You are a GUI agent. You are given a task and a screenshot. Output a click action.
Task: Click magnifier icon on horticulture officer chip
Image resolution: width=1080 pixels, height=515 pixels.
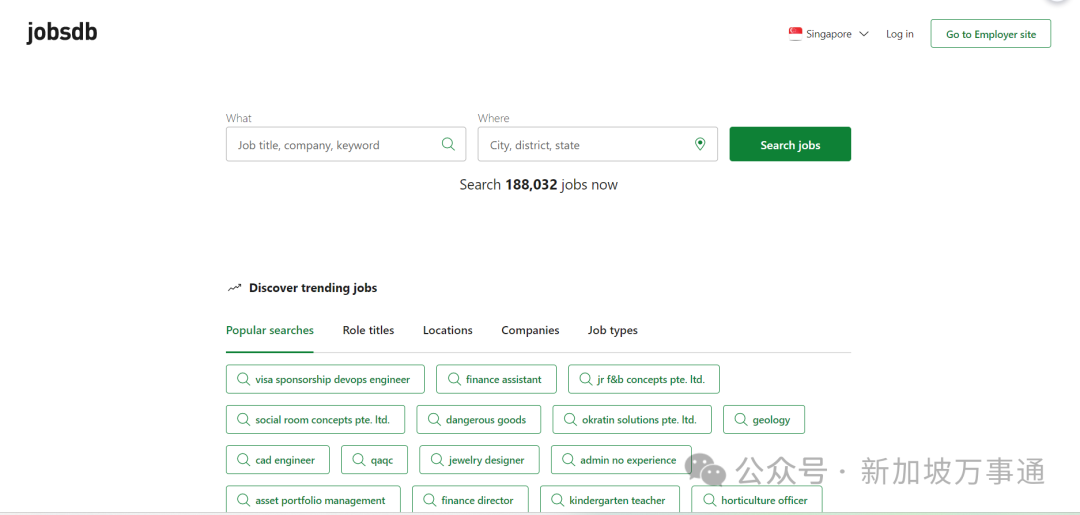(x=709, y=500)
